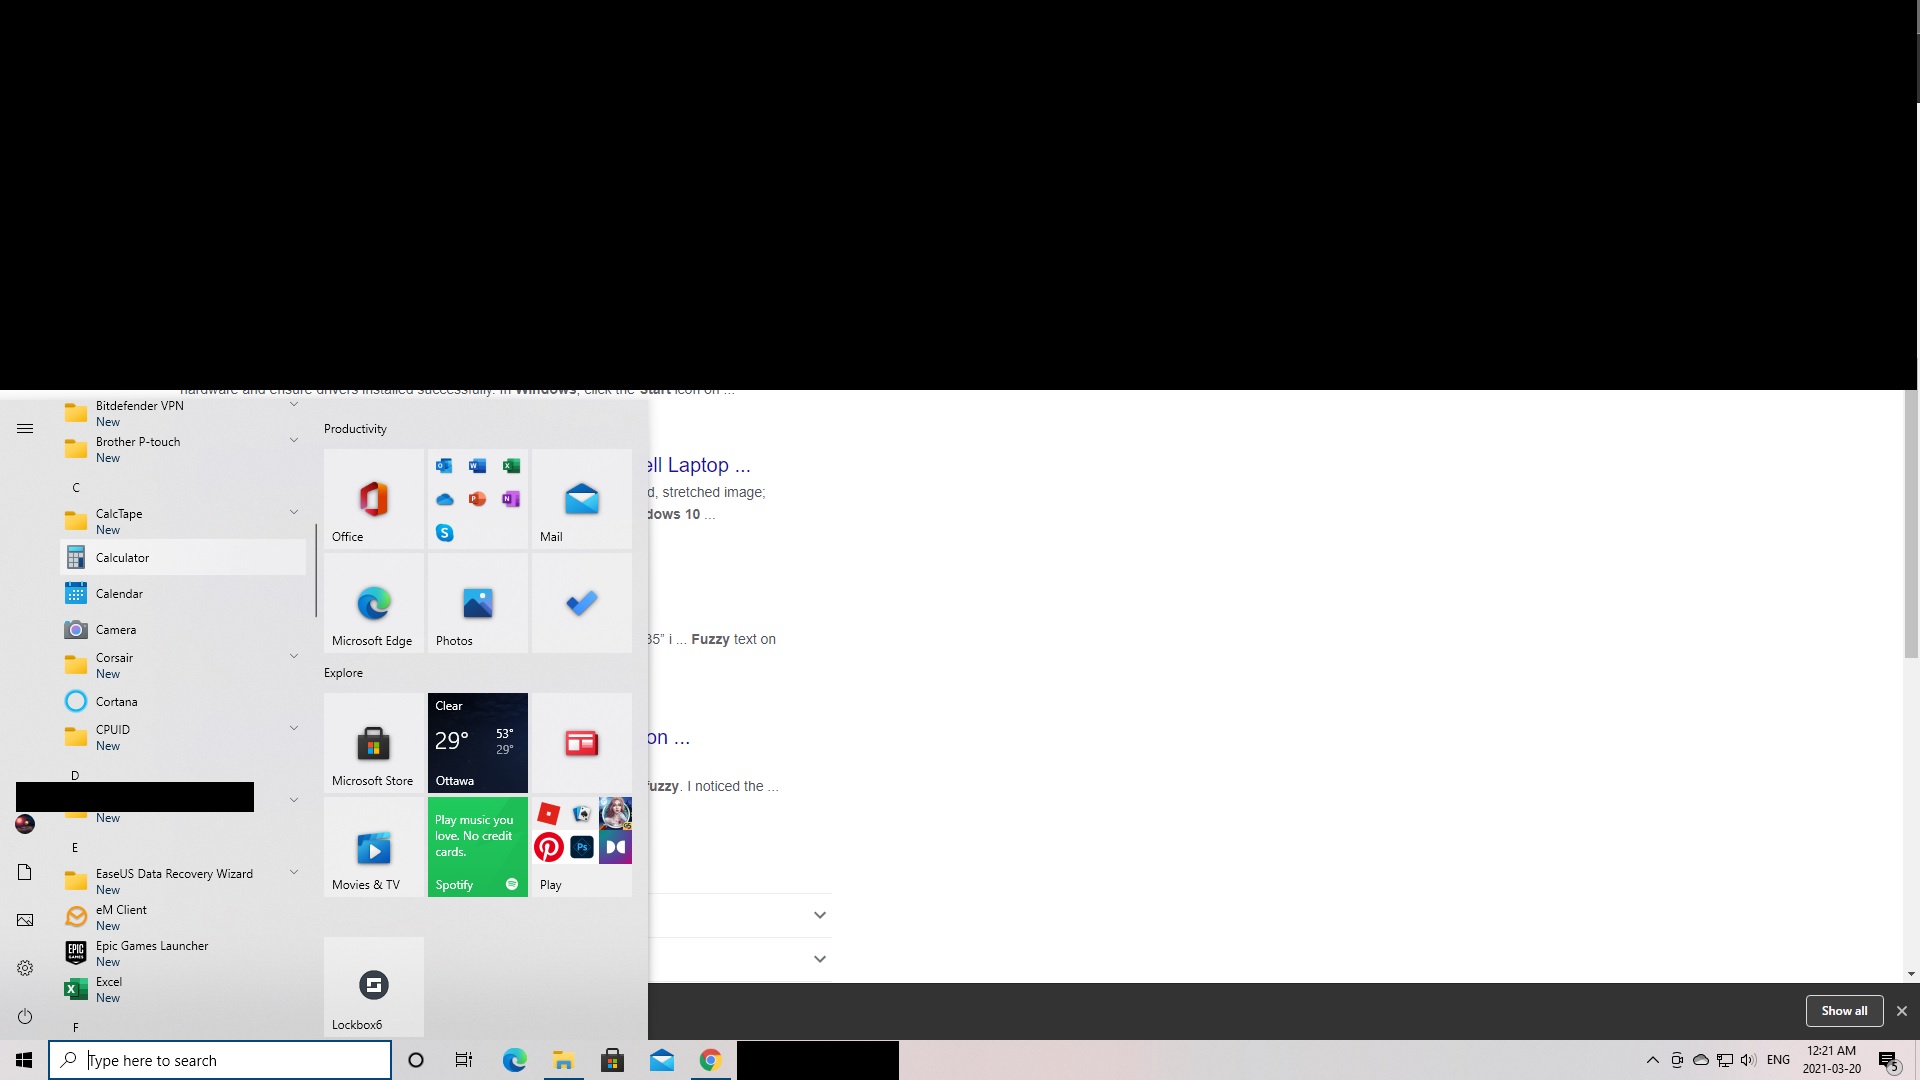Launch Calculator from app list
Screen dimensions: 1920x1080
coord(183,557)
